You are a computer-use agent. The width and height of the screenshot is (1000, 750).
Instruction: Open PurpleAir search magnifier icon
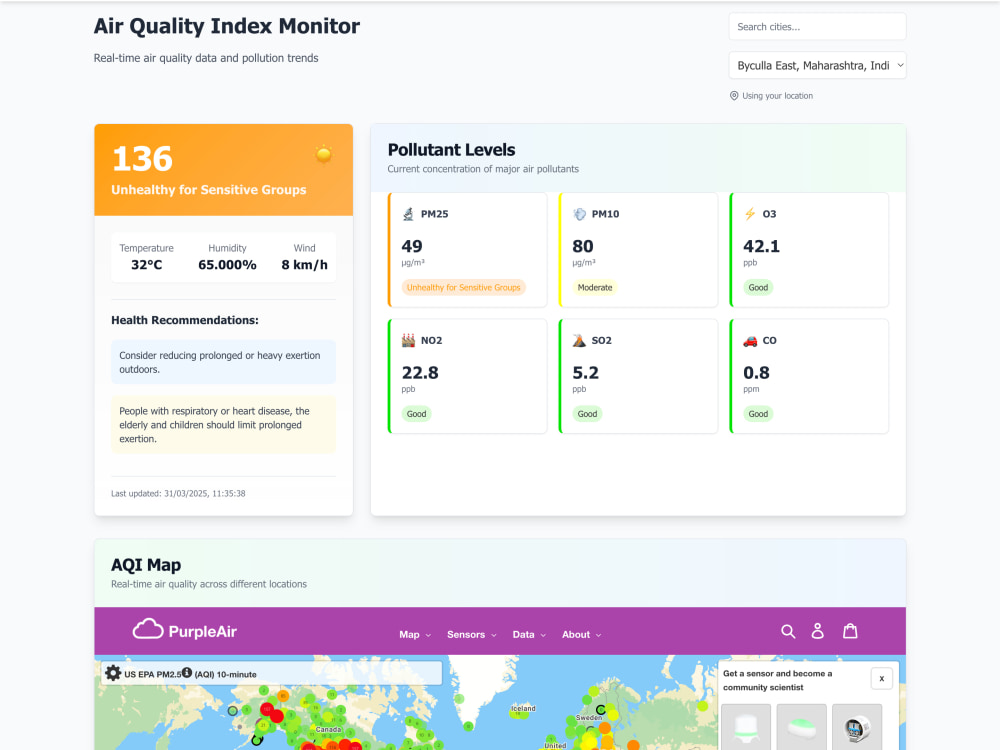[788, 631]
